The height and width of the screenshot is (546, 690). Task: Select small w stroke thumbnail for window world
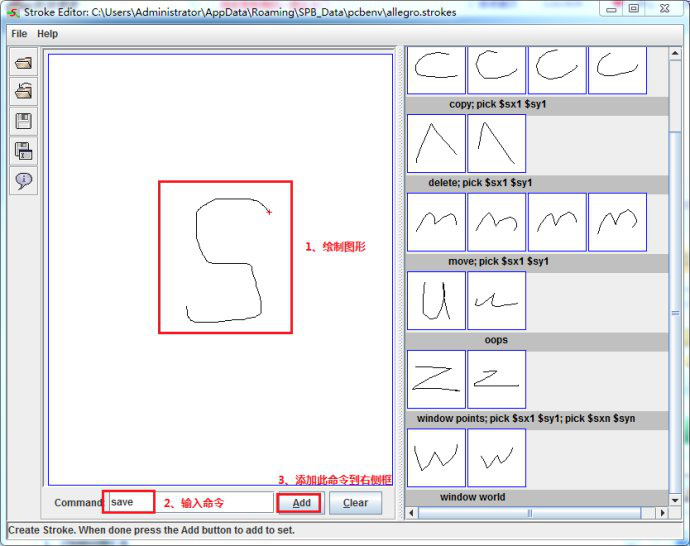pyautogui.click(x=496, y=458)
